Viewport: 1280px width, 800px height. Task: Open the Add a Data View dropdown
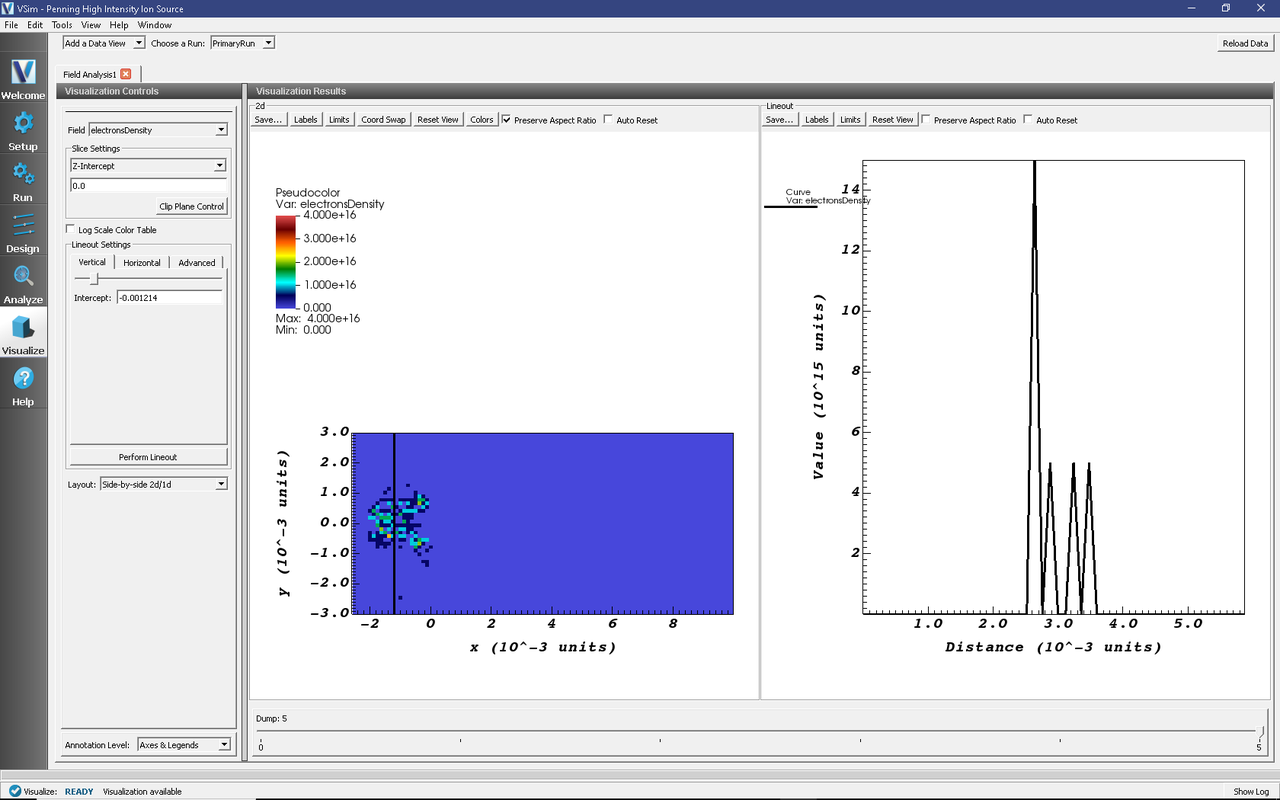pyautogui.click(x=104, y=43)
